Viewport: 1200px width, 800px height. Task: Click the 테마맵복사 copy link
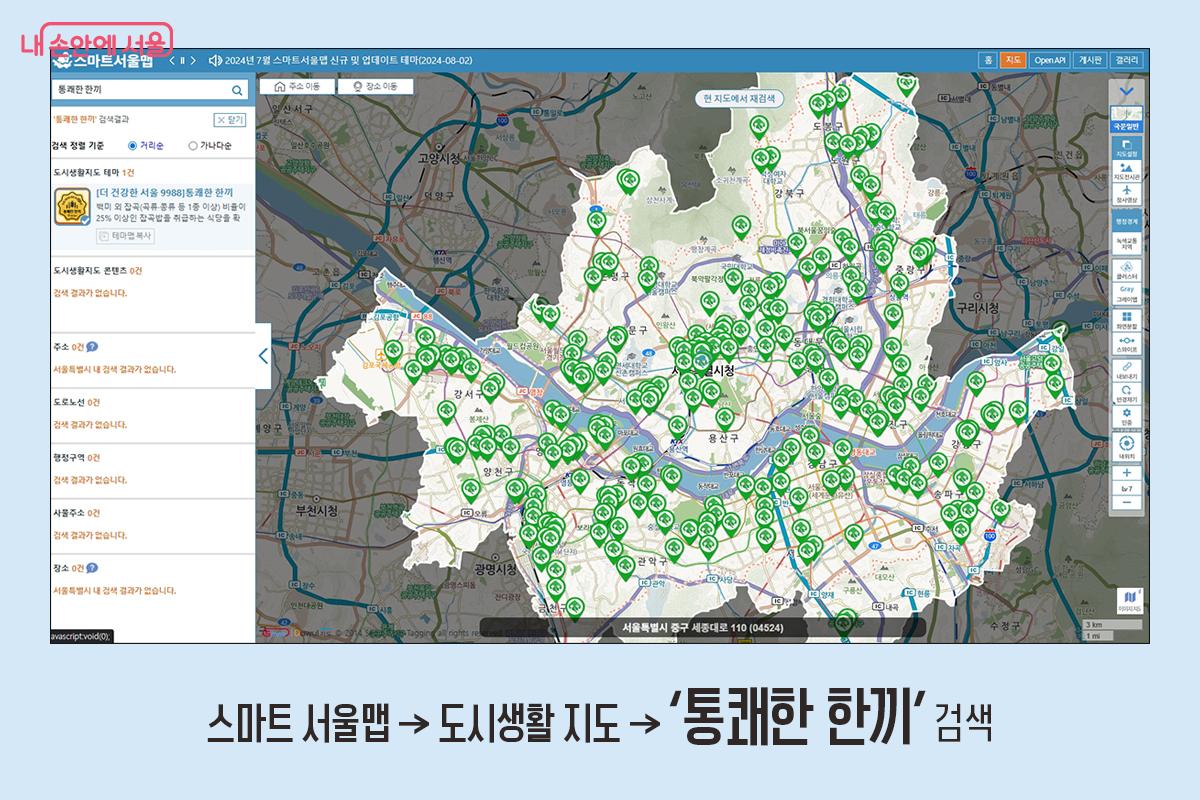[x=126, y=235]
